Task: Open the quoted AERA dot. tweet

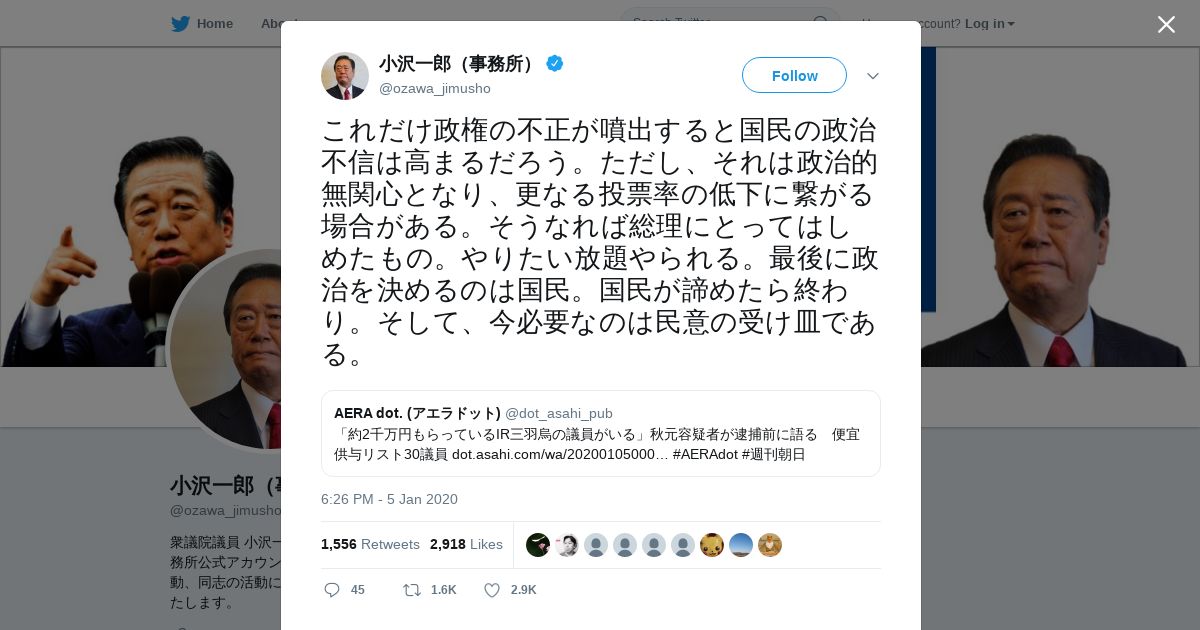Action: [601, 433]
